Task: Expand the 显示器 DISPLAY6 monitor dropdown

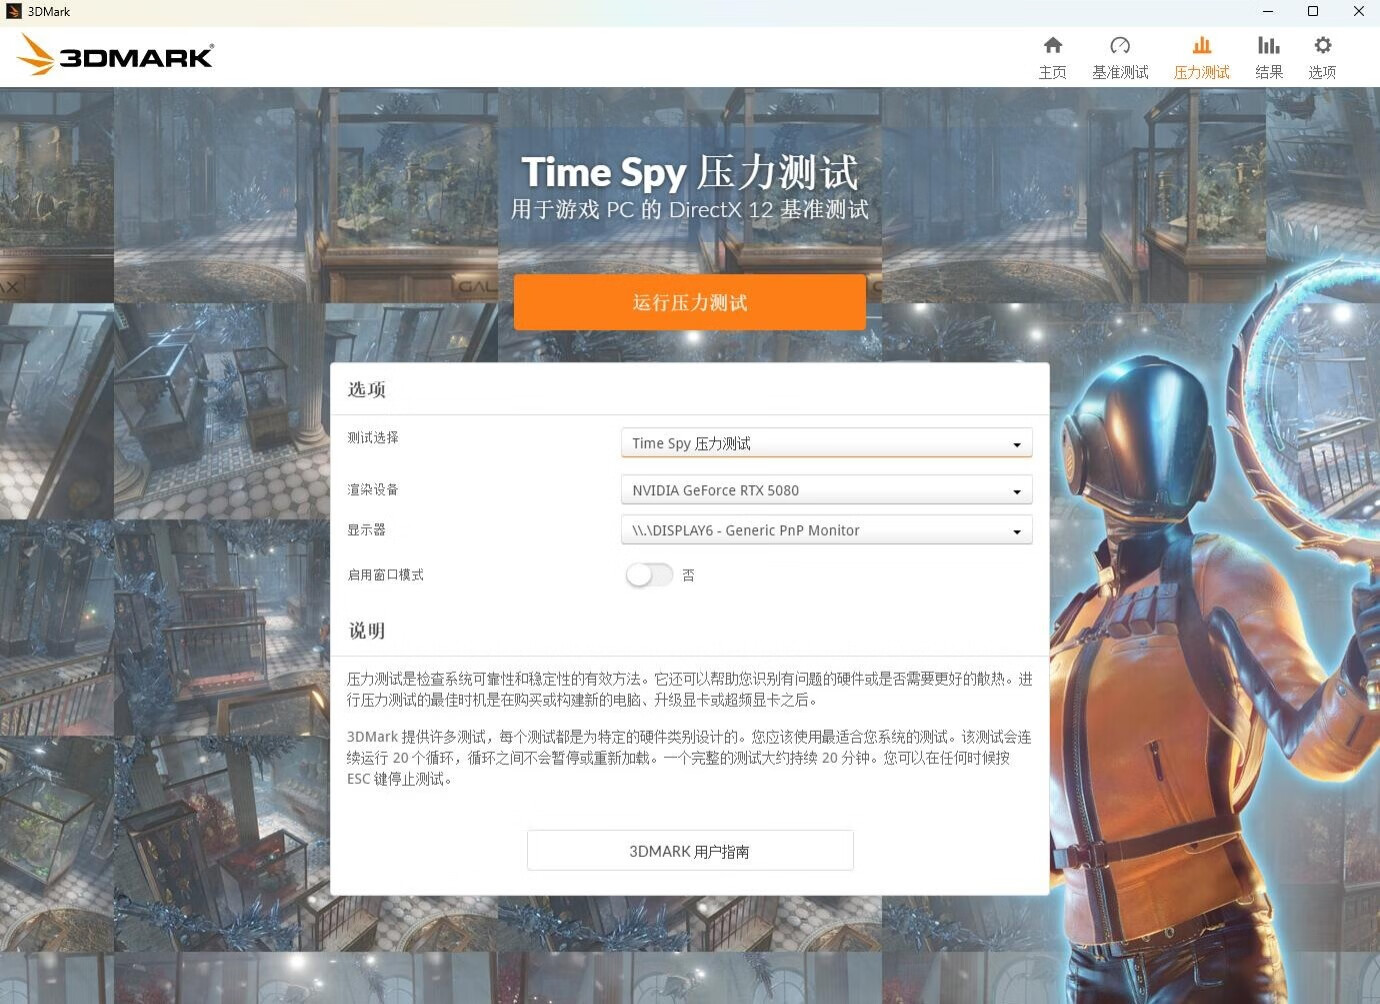Action: pyautogui.click(x=826, y=530)
